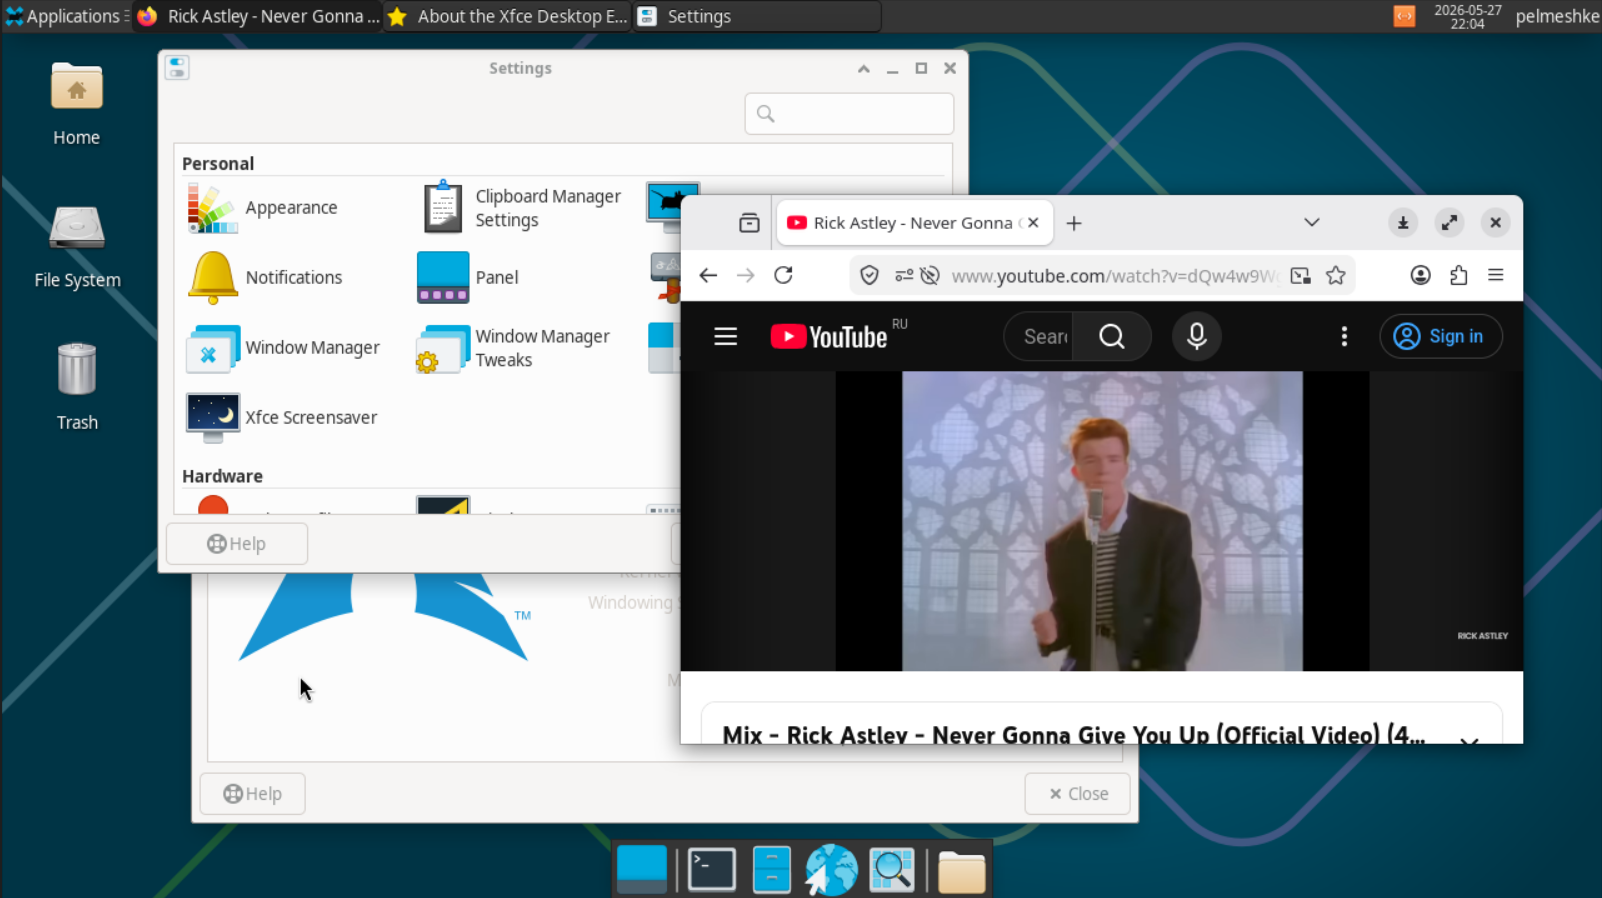Screen dimensions: 1602x898
Task: Maximize browser with the diagonal arrows button
Action: (x=1449, y=223)
